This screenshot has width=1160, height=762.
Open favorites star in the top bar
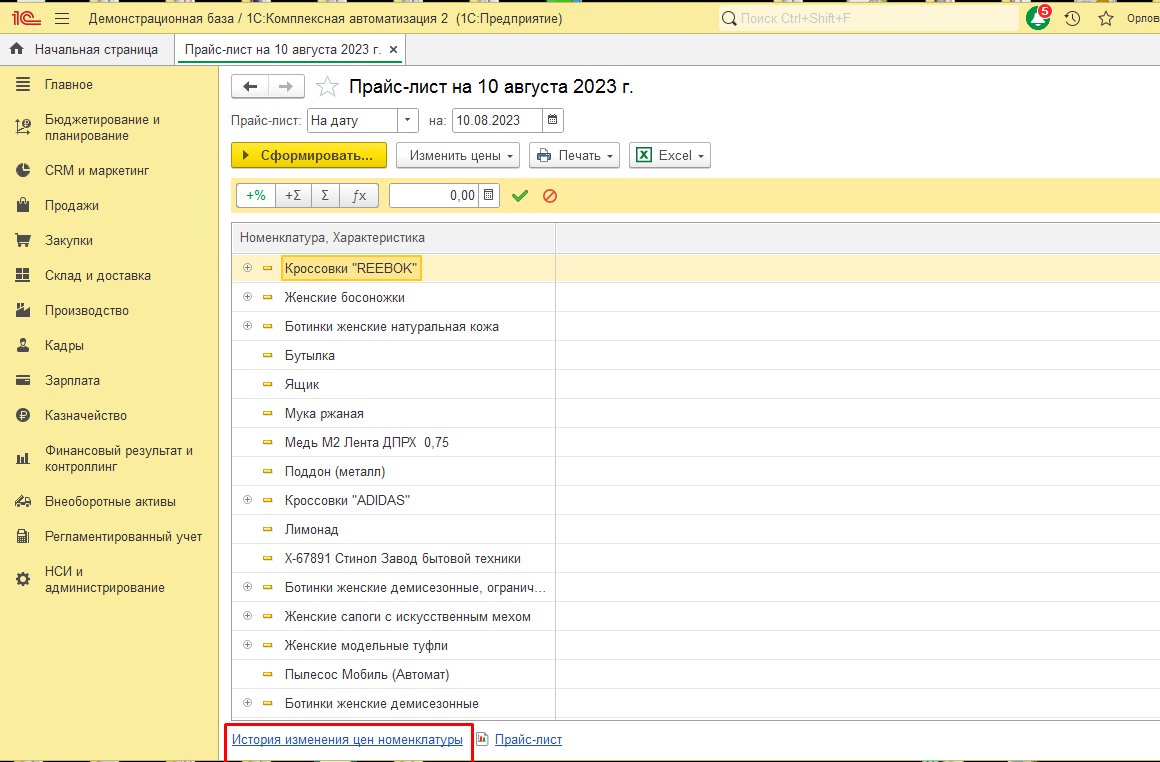pyautogui.click(x=1106, y=18)
